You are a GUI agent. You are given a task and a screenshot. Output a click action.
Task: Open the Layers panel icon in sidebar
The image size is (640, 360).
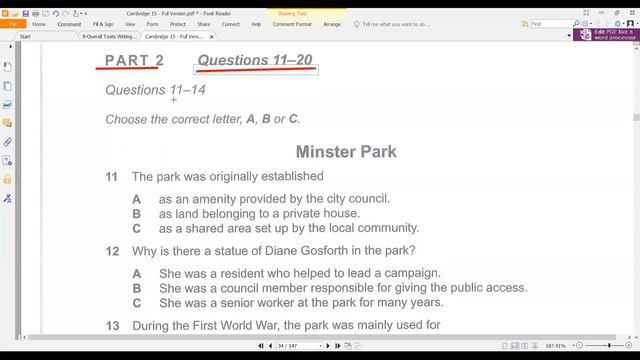point(7,105)
